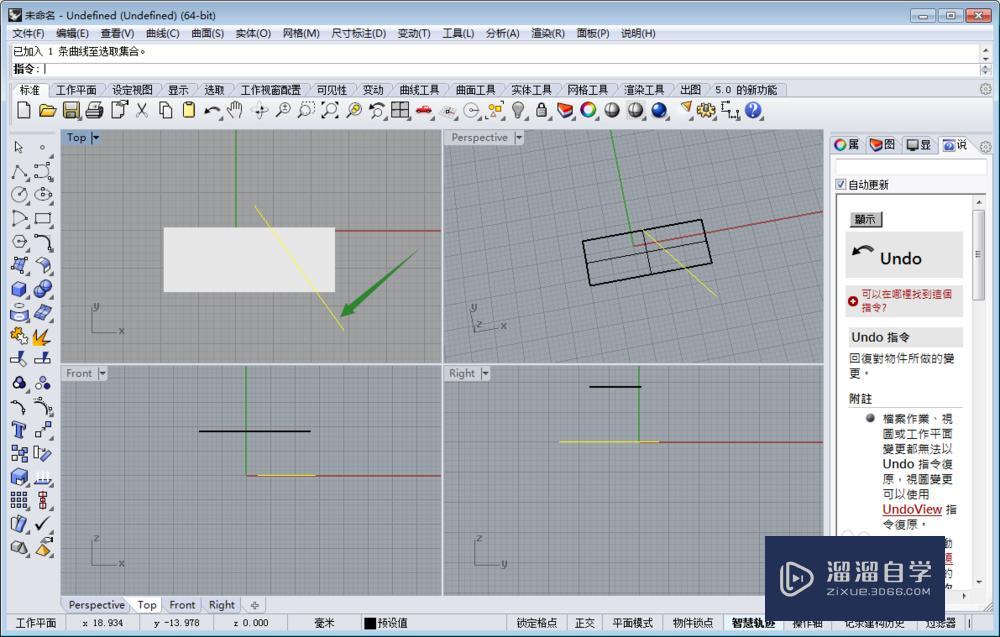Click the help panel search field

click(x=911, y=168)
